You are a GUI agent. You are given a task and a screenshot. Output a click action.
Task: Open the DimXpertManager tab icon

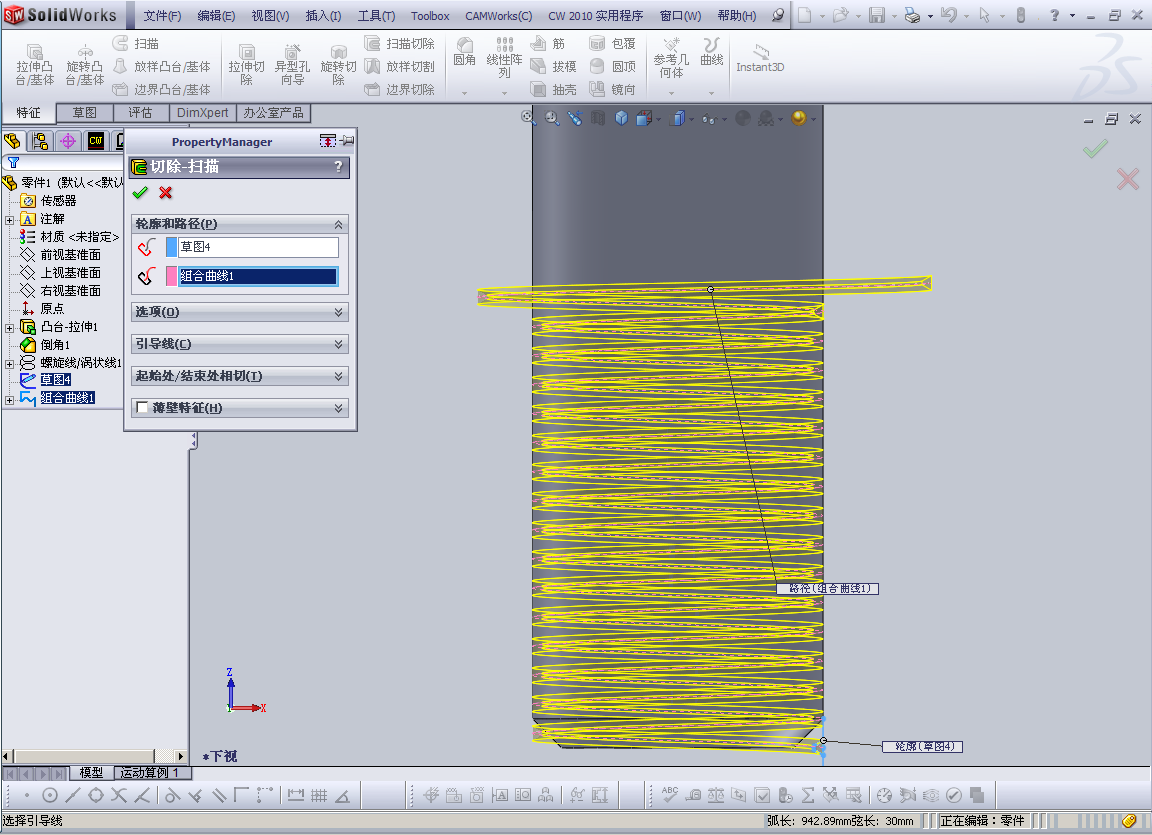click(68, 141)
